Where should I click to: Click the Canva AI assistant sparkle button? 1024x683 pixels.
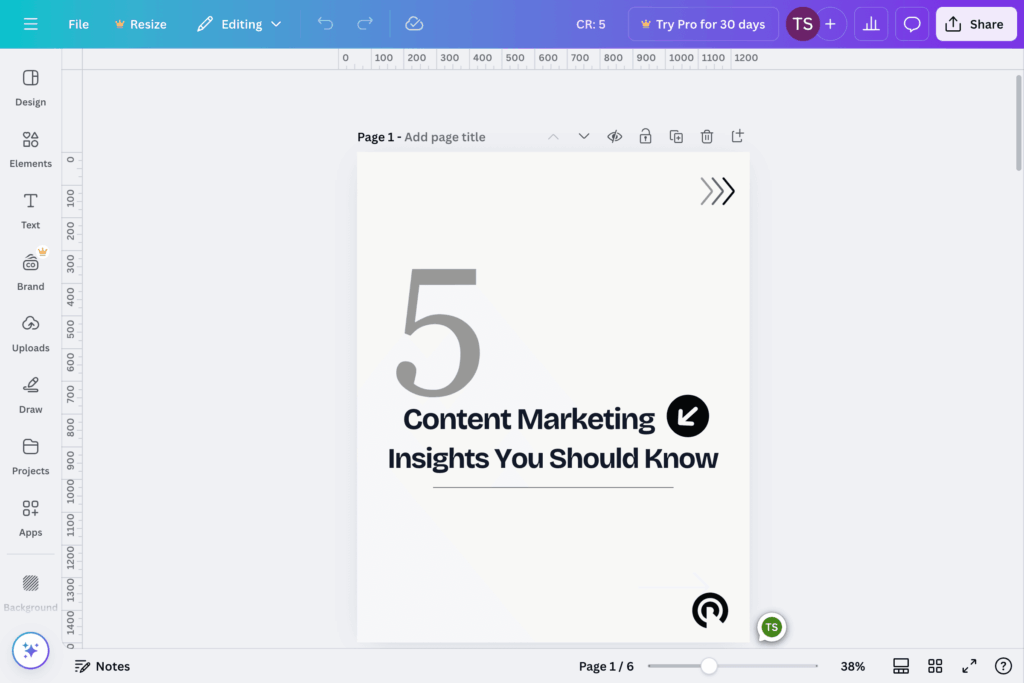click(30, 651)
